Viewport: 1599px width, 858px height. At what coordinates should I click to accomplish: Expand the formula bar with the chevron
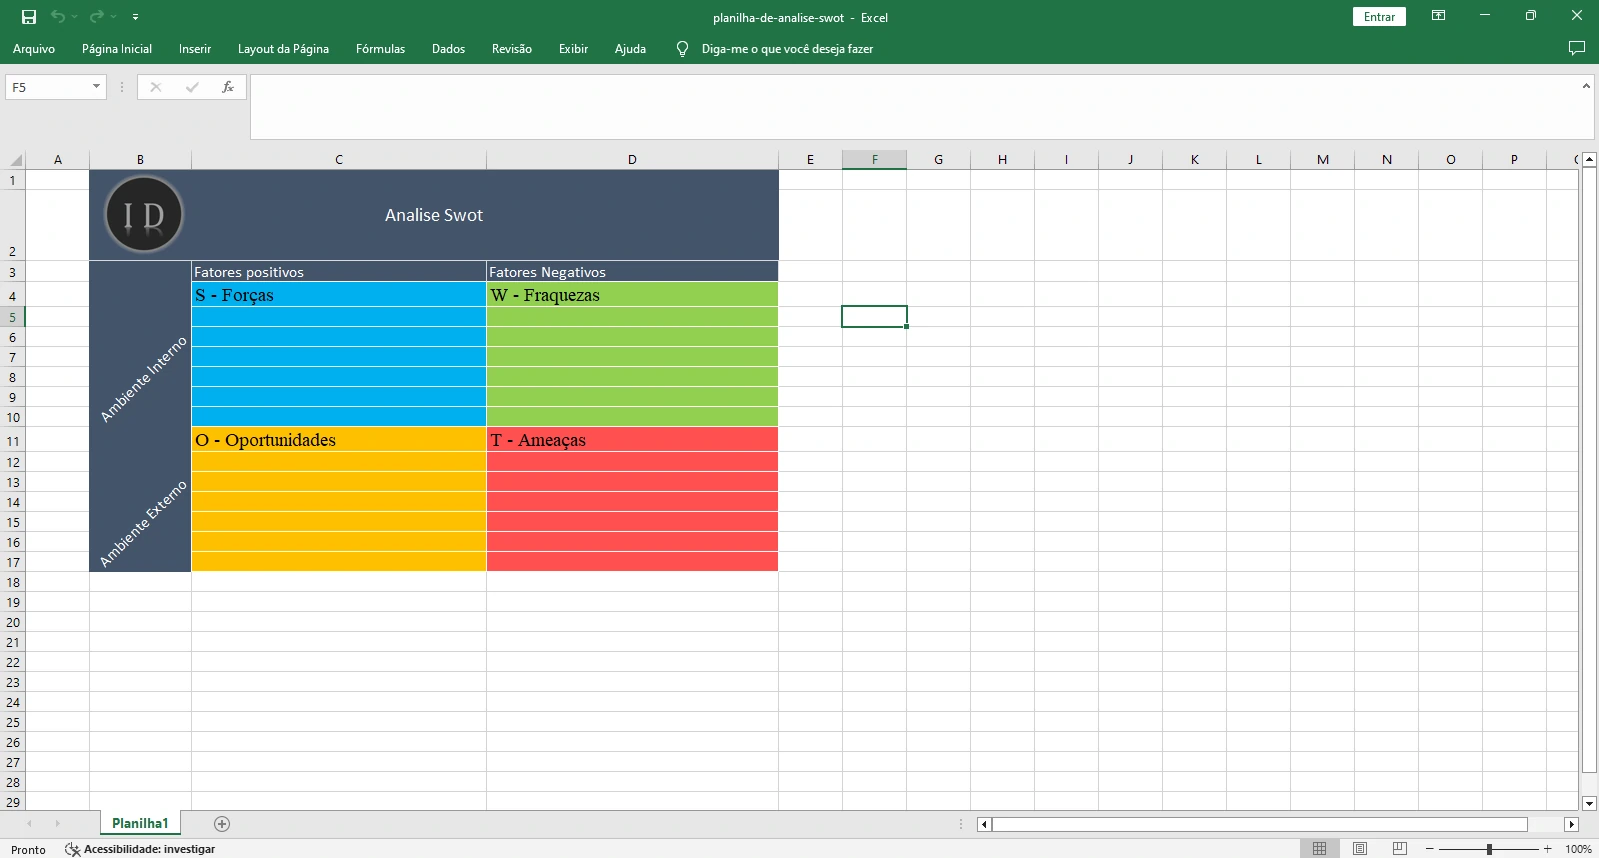tap(1586, 86)
